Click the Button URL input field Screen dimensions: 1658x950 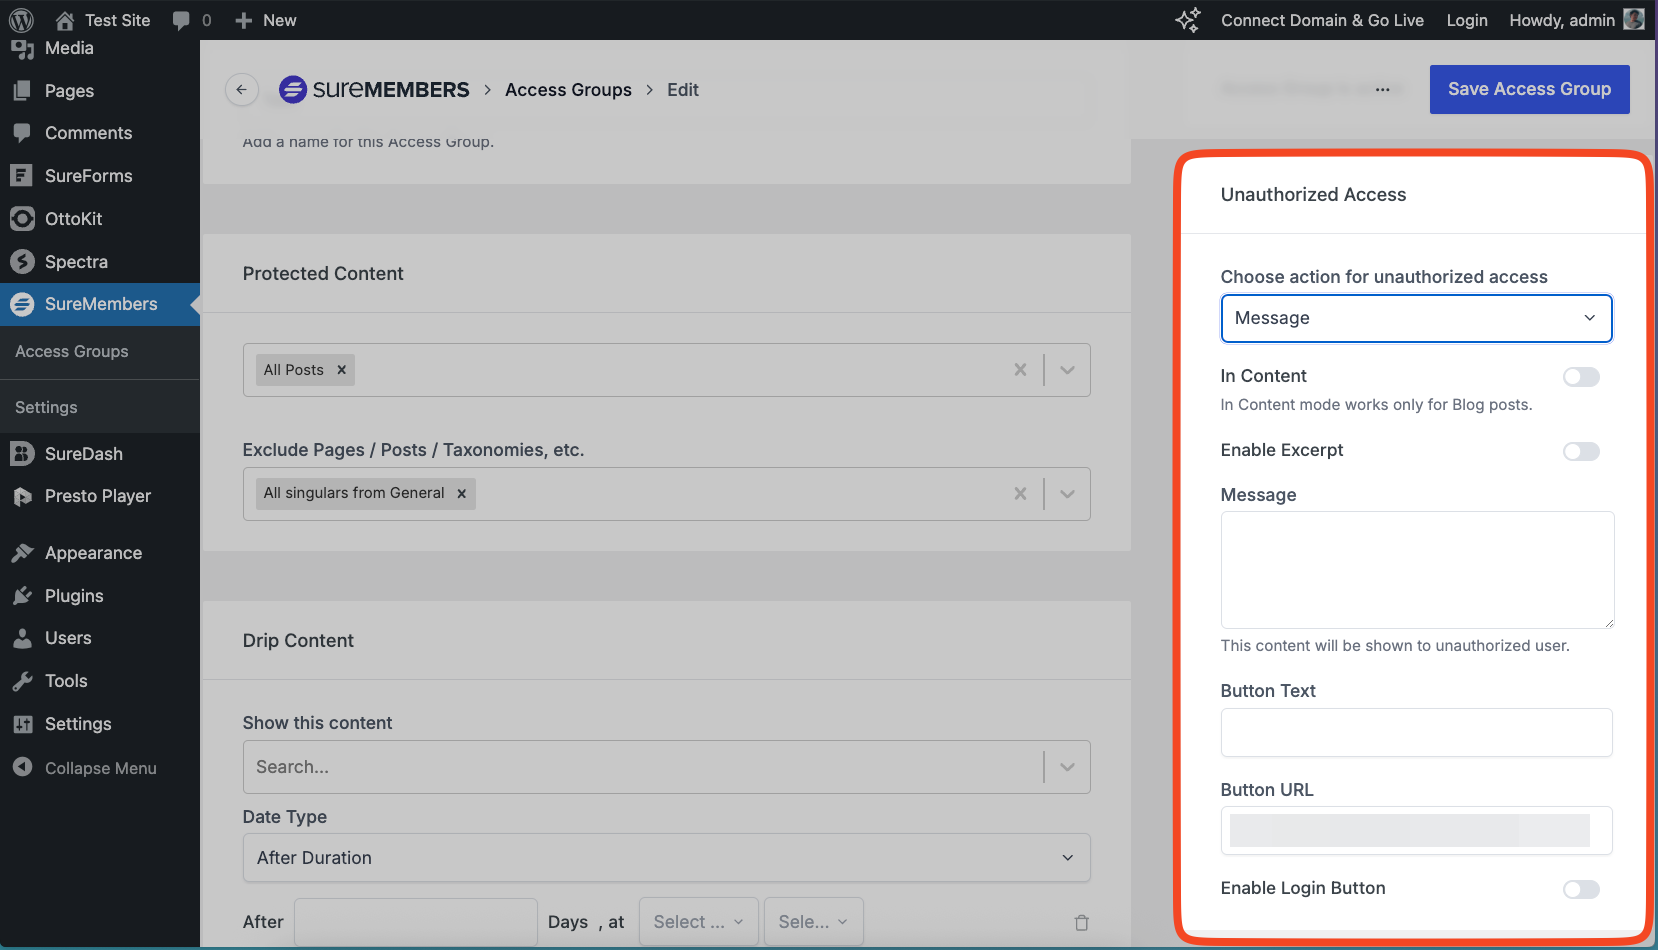(1416, 831)
